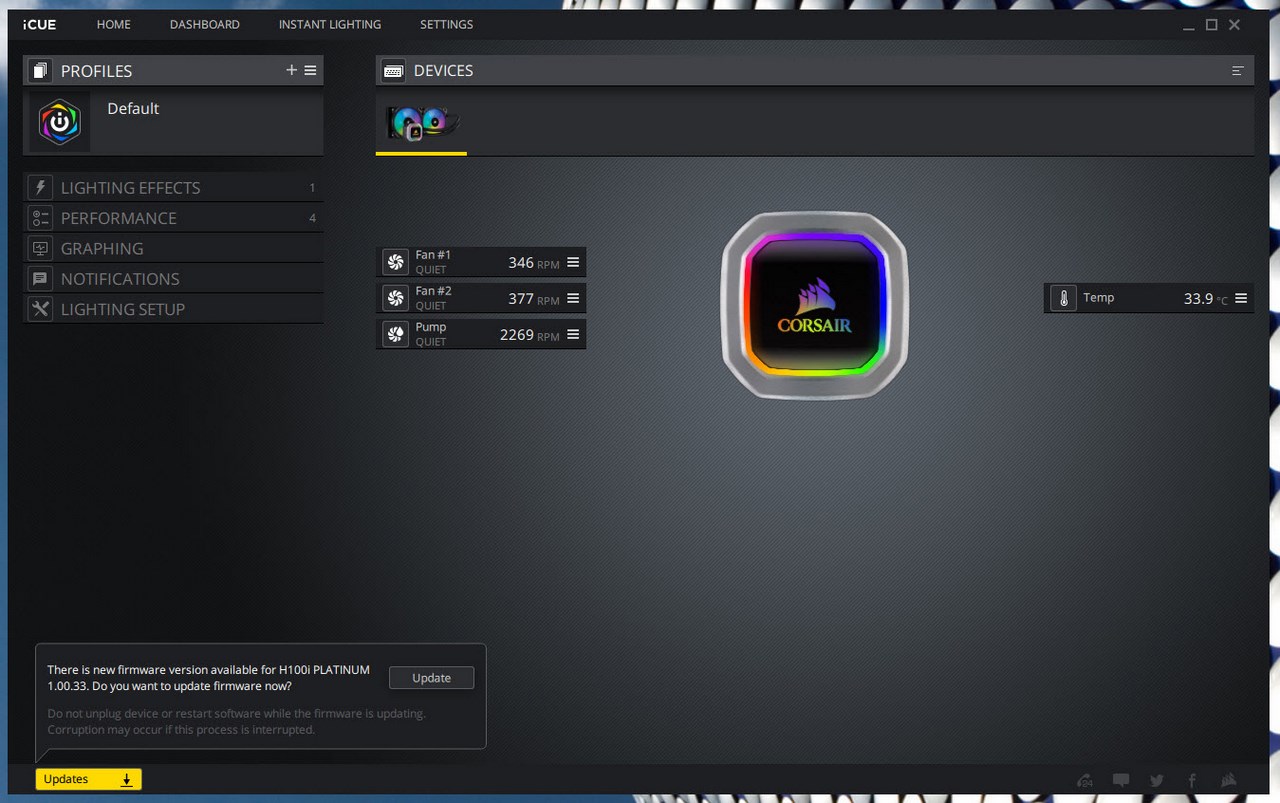Viewport: 1280px width, 803px height.
Task: Click the Corsair sails logo in footer
Action: [x=1229, y=780]
